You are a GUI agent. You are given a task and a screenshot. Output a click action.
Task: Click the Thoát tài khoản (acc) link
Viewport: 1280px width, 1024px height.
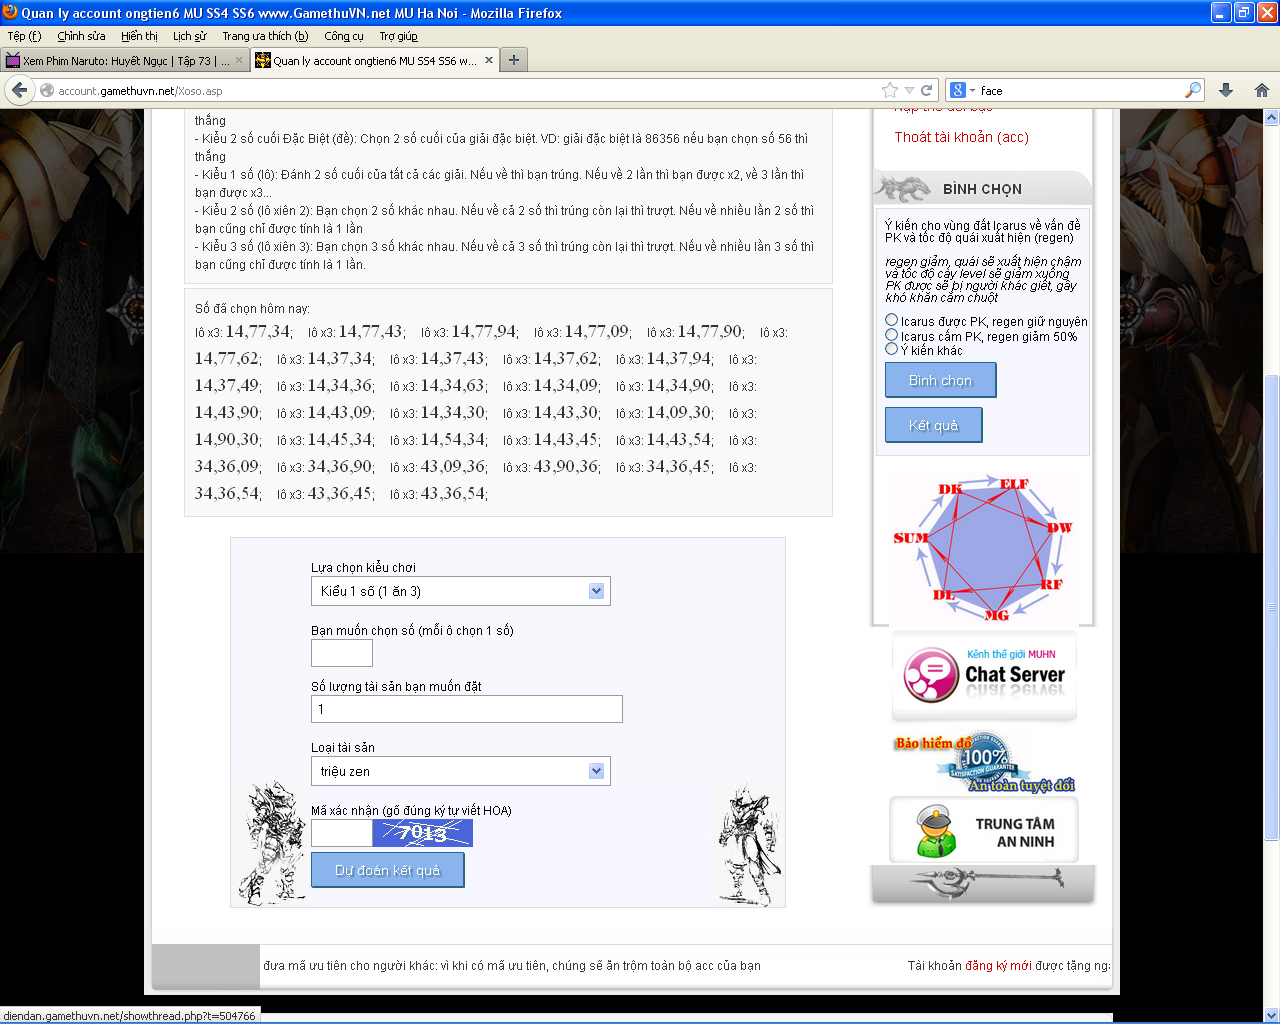(961, 137)
